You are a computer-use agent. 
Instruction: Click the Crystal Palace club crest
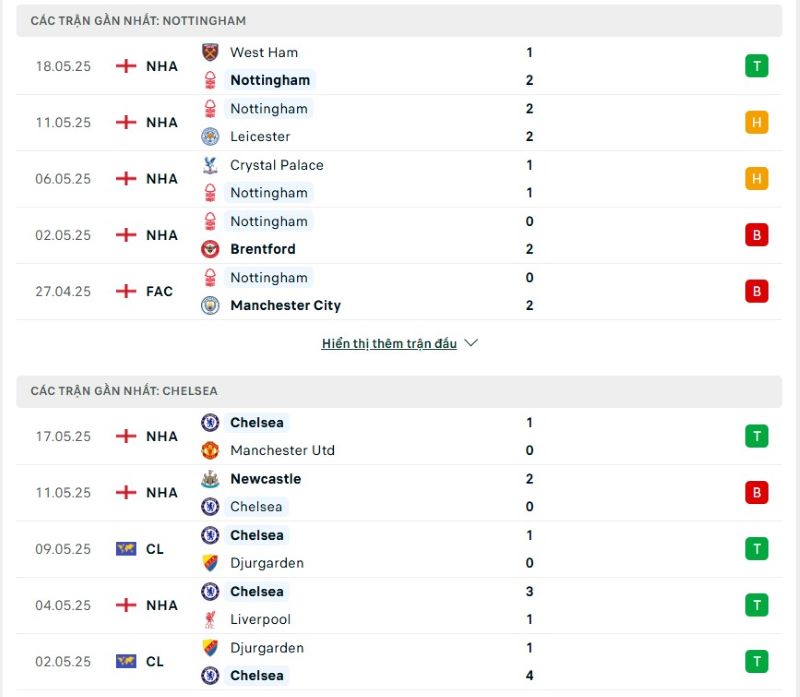210,165
